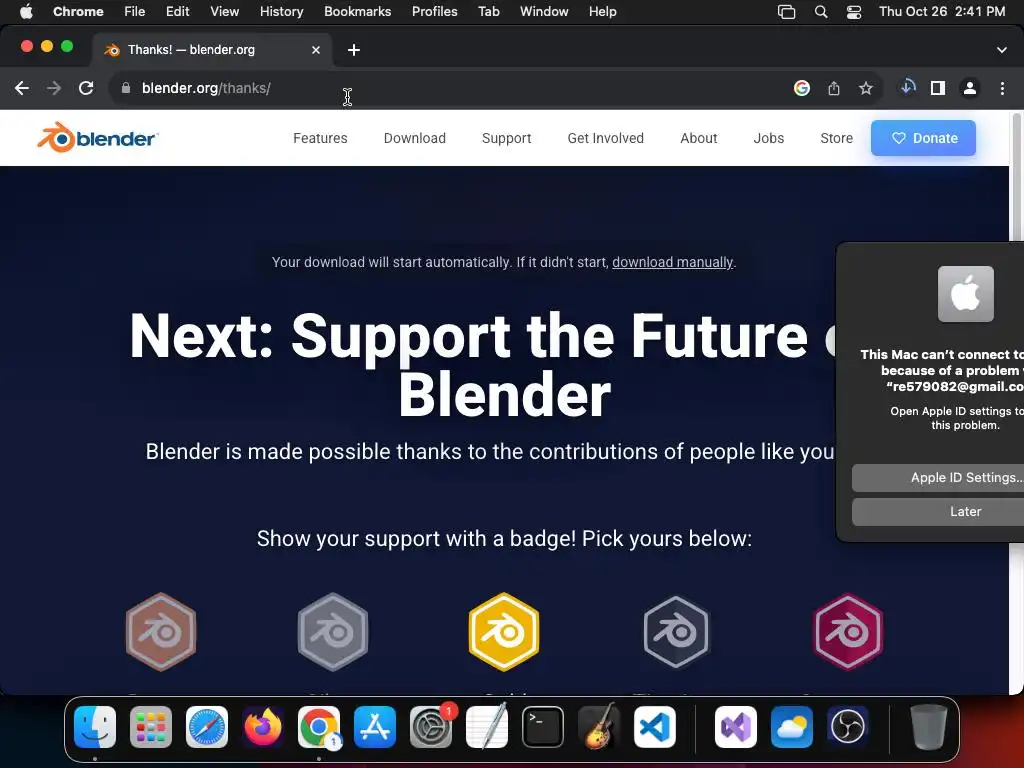Open the Jobs nav link

pos(769,138)
